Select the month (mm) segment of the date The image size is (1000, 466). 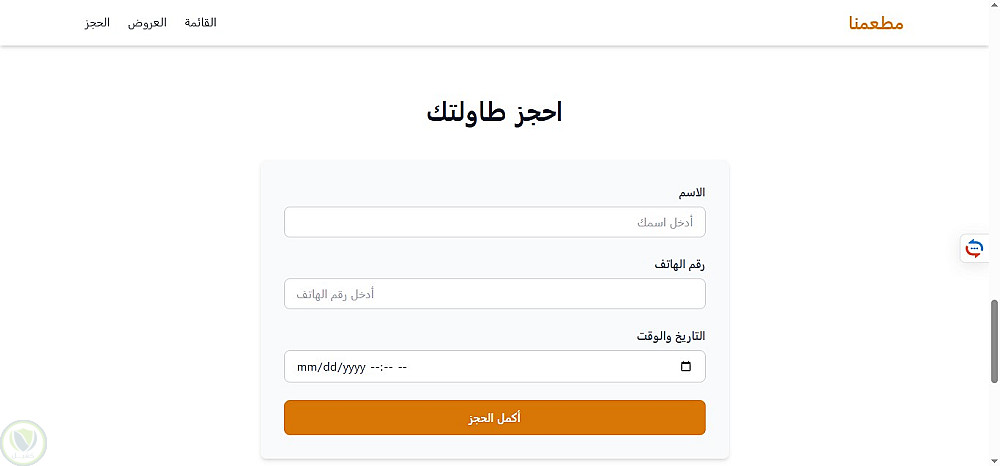tap(305, 367)
